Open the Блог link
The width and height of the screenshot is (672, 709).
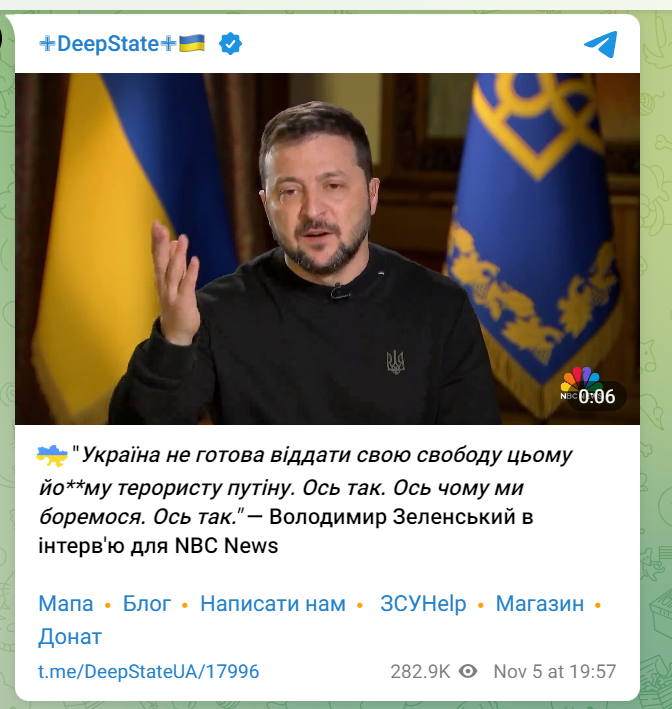[x=147, y=604]
